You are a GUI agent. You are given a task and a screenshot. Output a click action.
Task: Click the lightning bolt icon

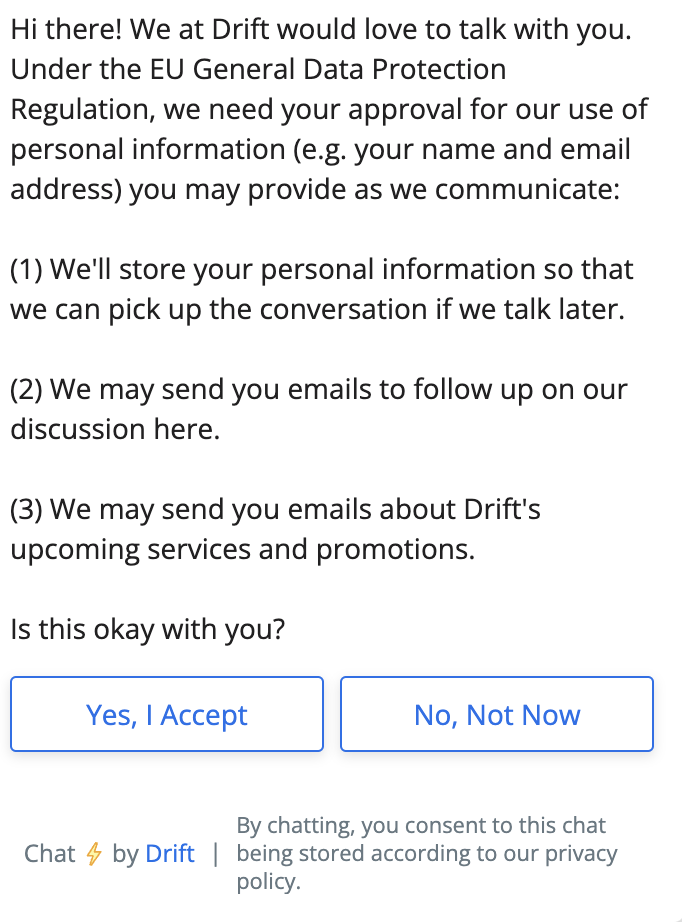point(94,854)
